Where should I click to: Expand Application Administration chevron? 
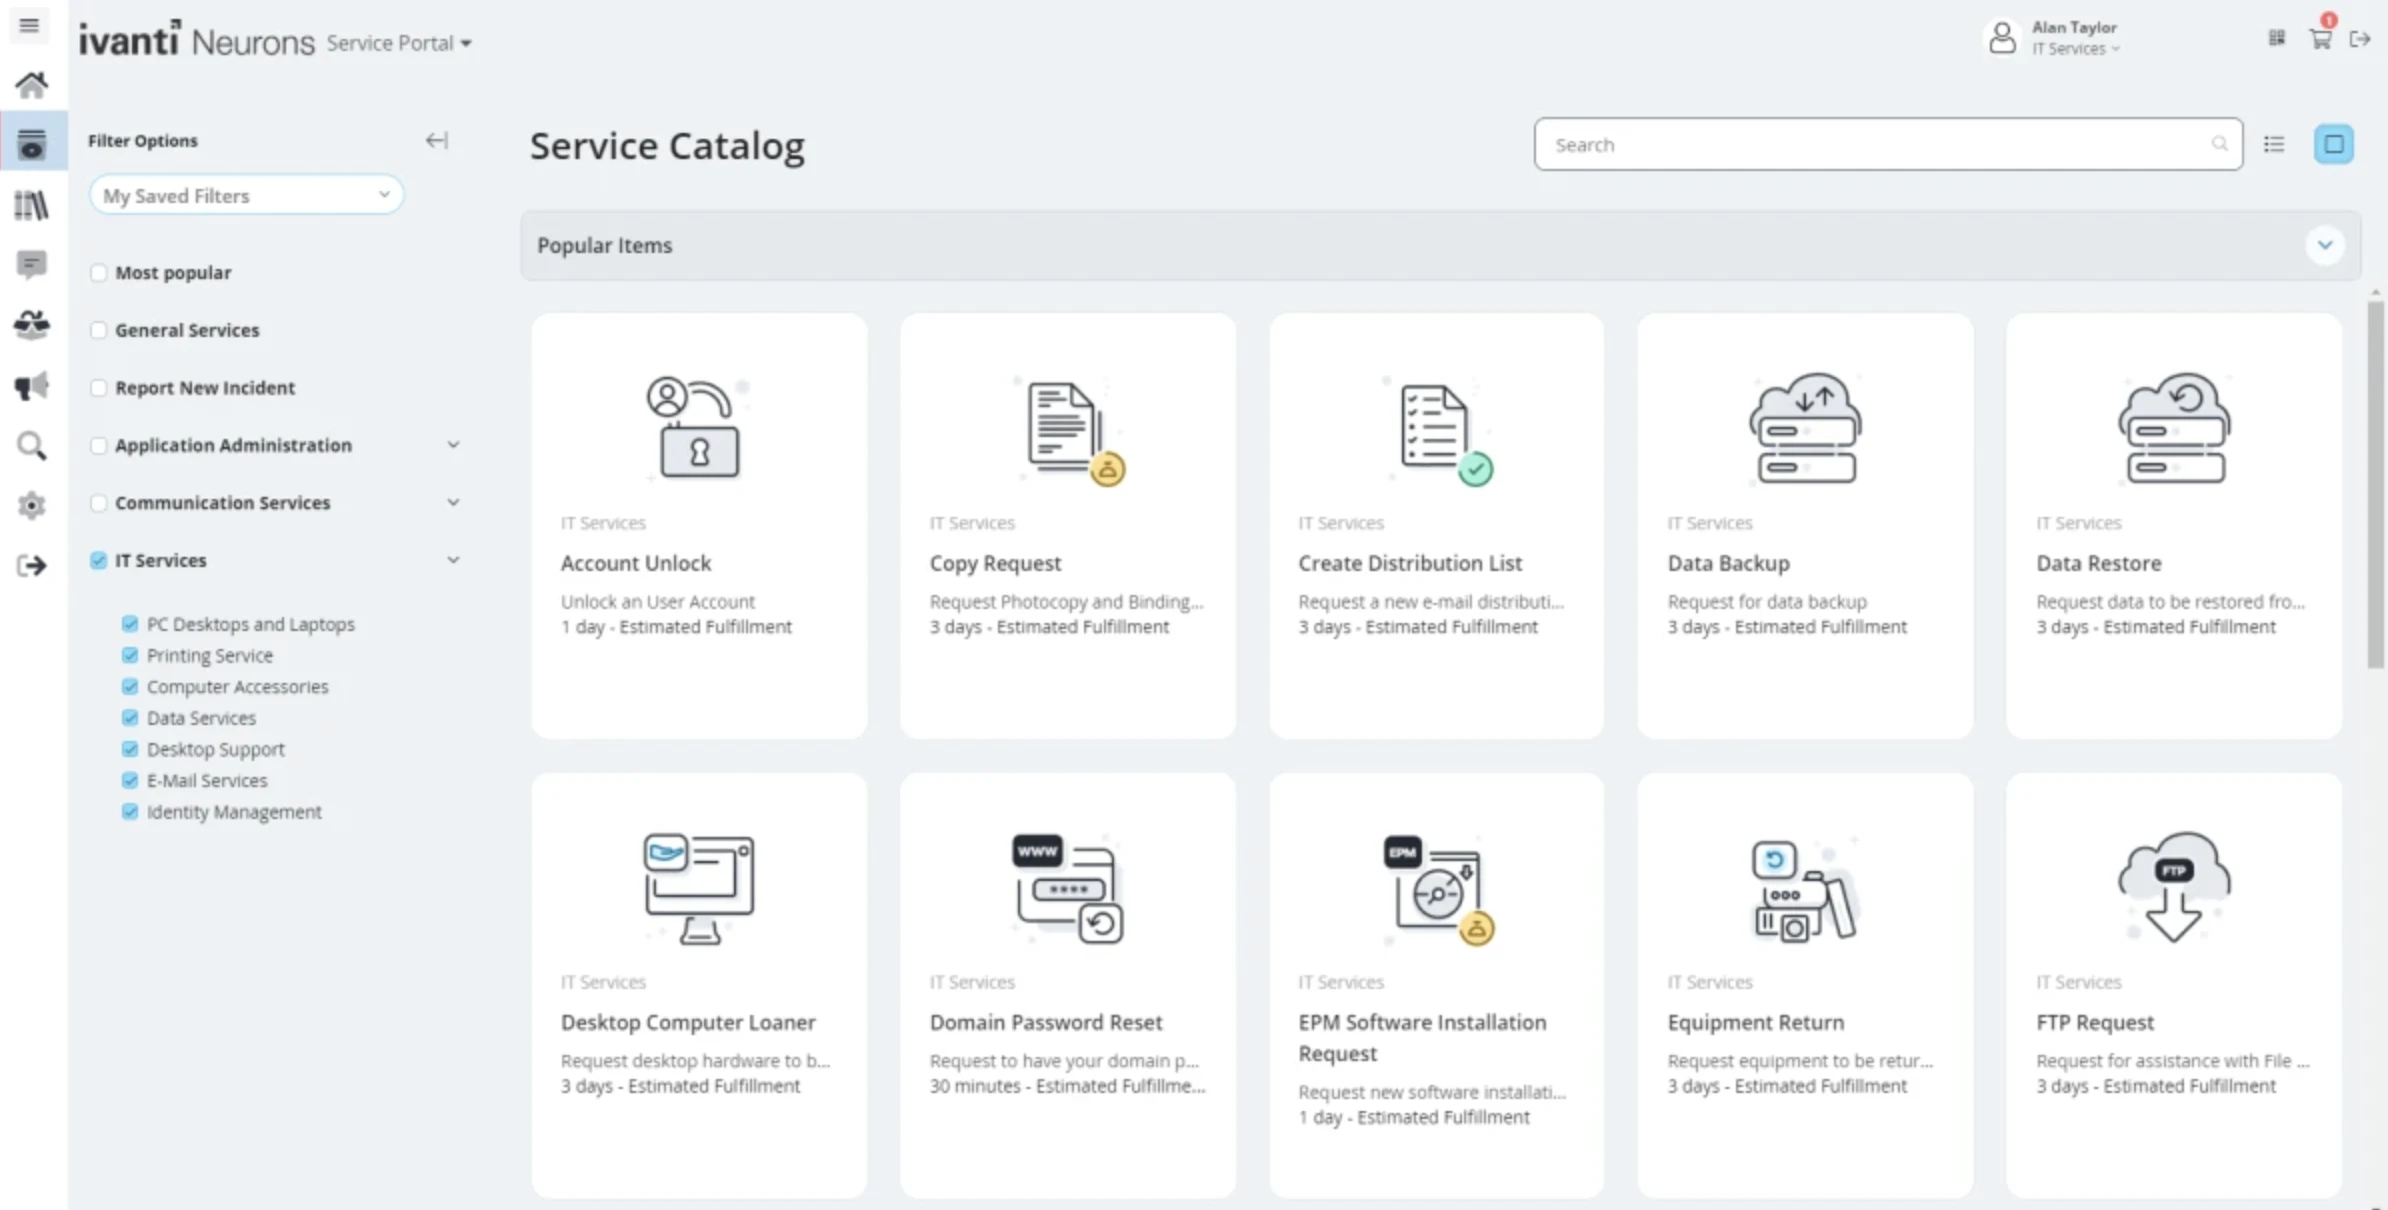[x=453, y=445]
